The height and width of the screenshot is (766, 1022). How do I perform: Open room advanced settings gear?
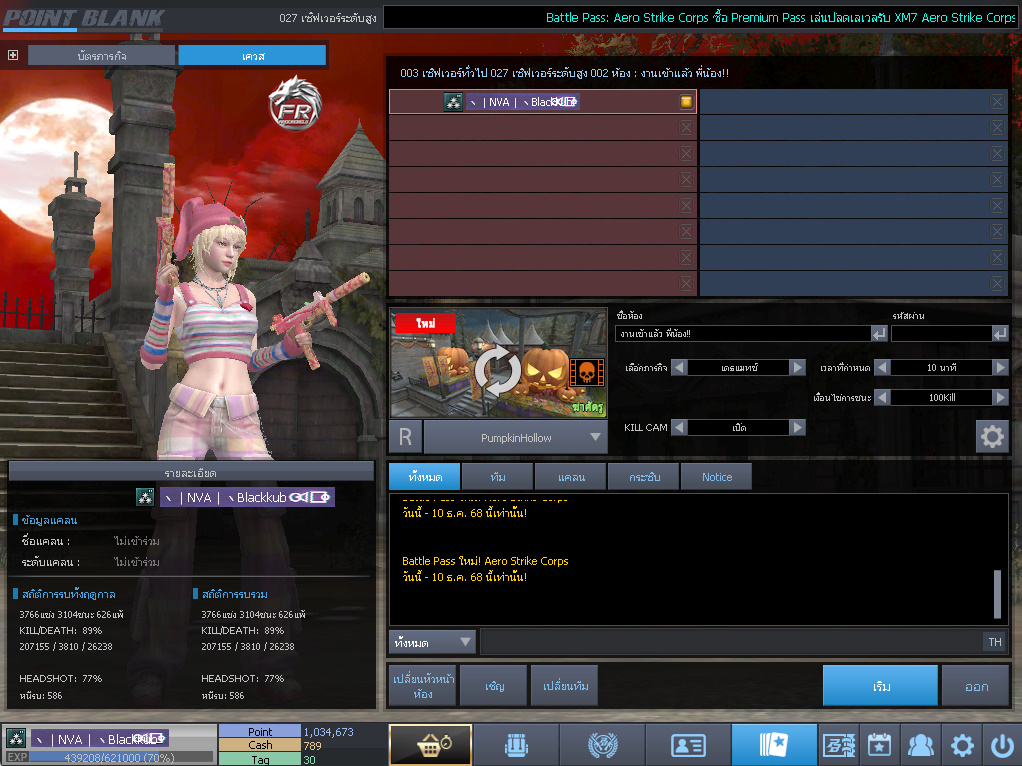tap(991, 437)
